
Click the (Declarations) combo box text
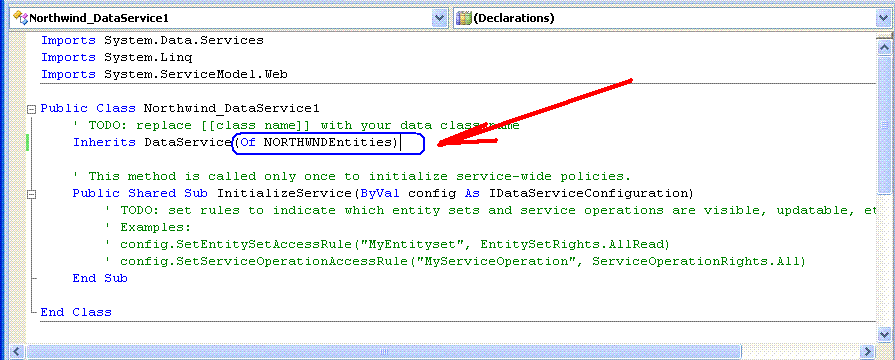tap(514, 18)
